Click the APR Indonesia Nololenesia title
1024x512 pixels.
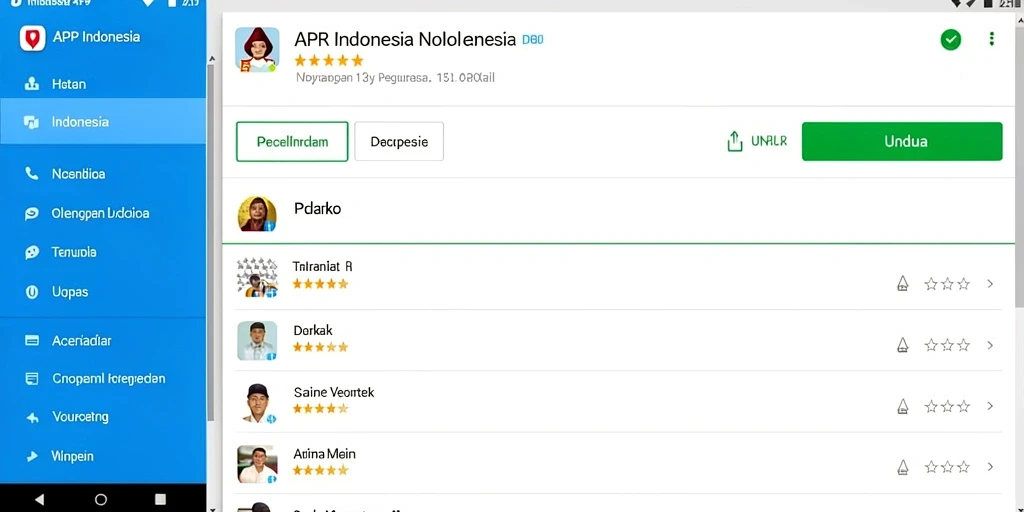click(x=405, y=39)
